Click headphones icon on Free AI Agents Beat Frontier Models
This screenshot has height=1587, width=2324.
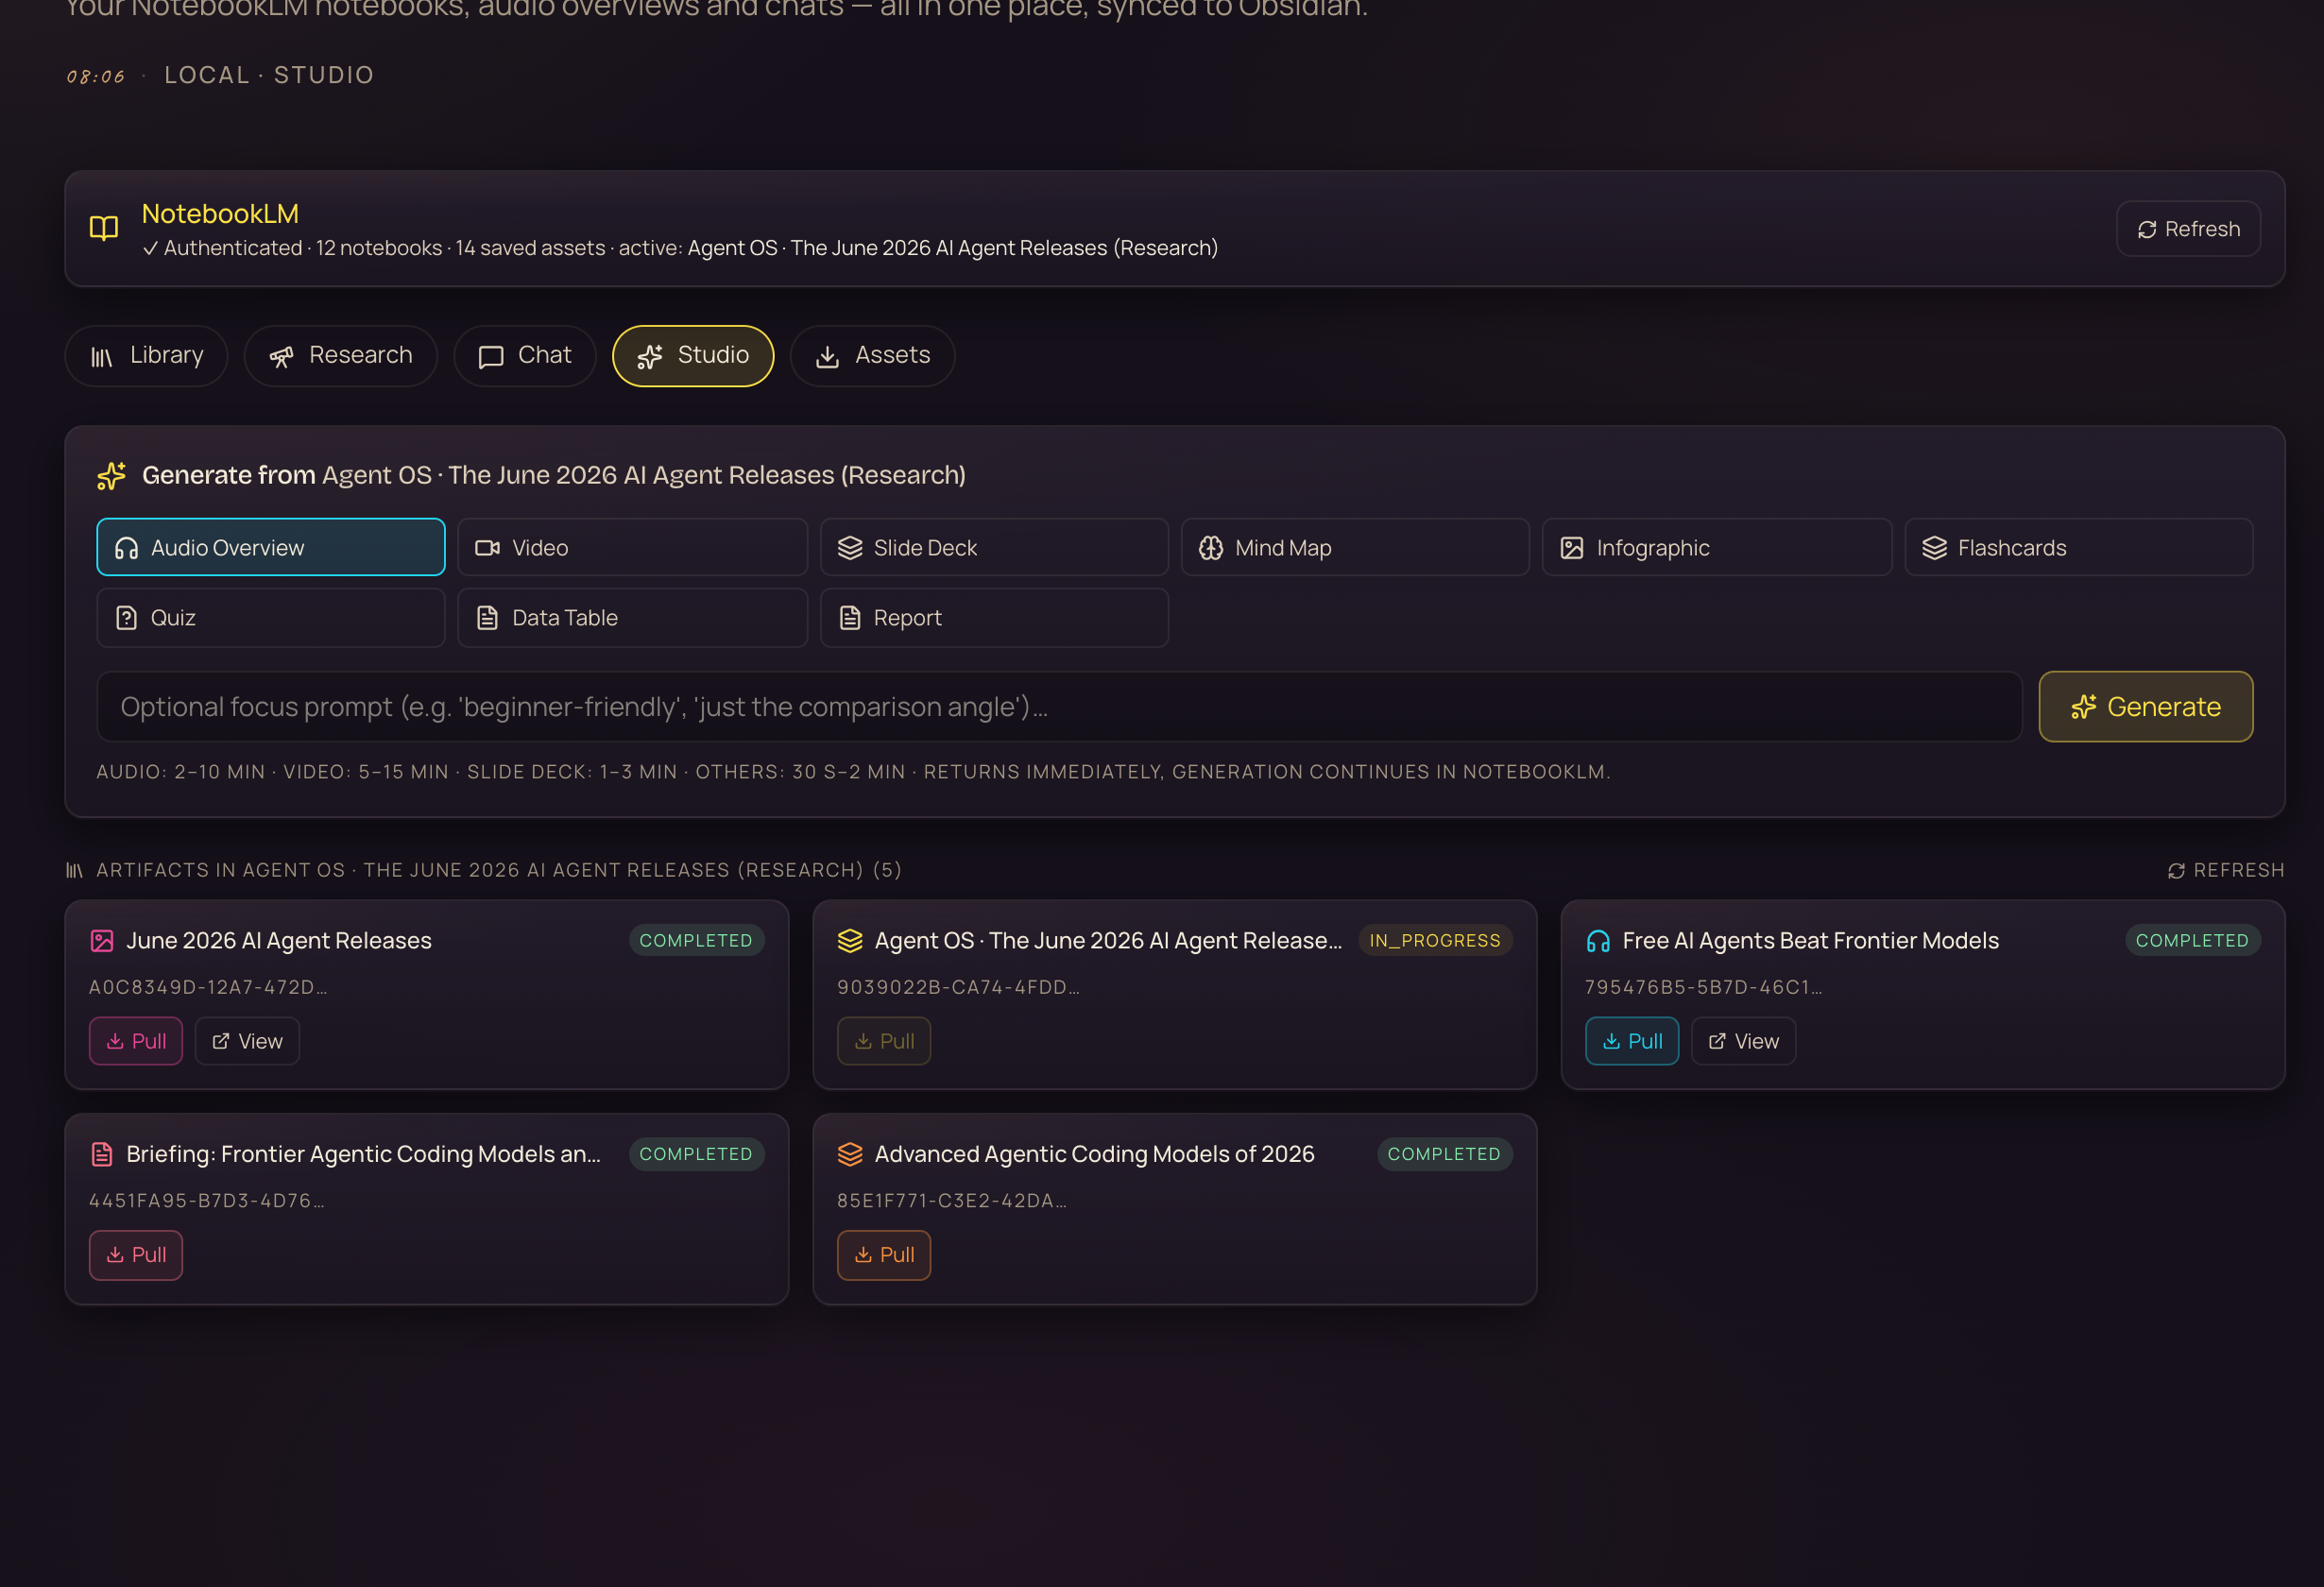(x=1598, y=940)
